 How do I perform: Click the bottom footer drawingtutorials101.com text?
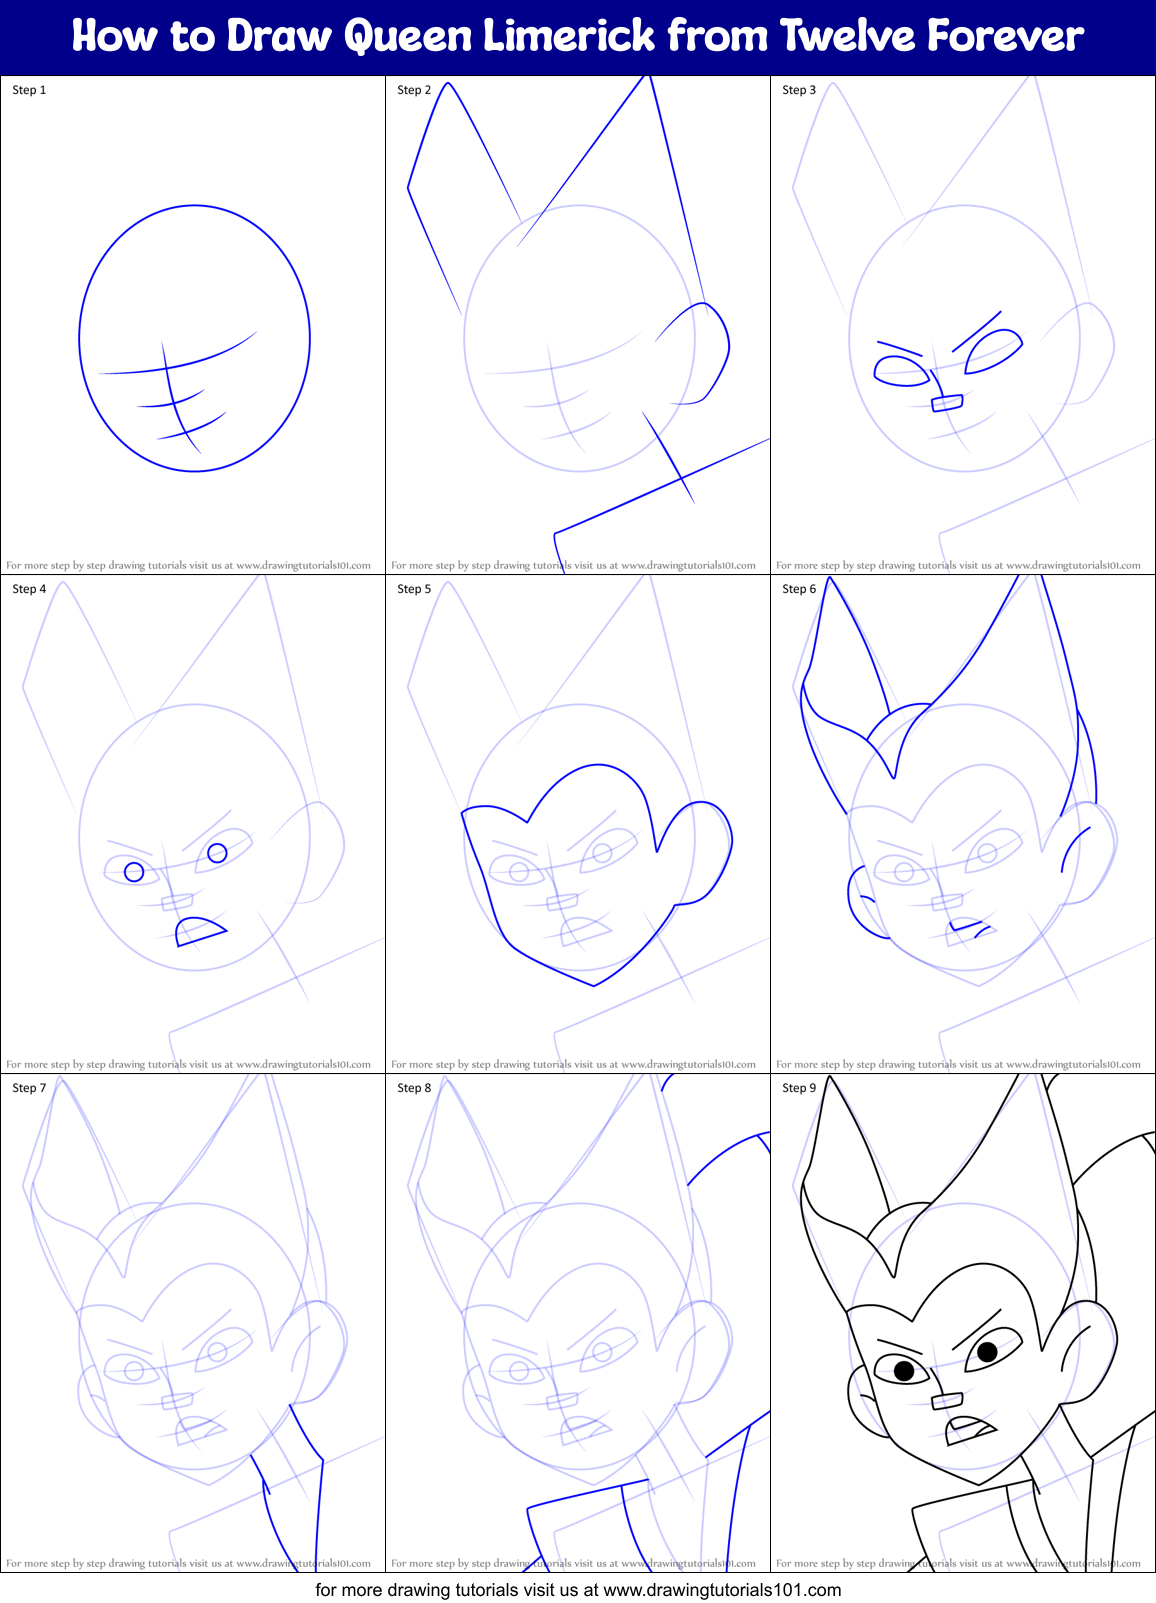tap(578, 1589)
